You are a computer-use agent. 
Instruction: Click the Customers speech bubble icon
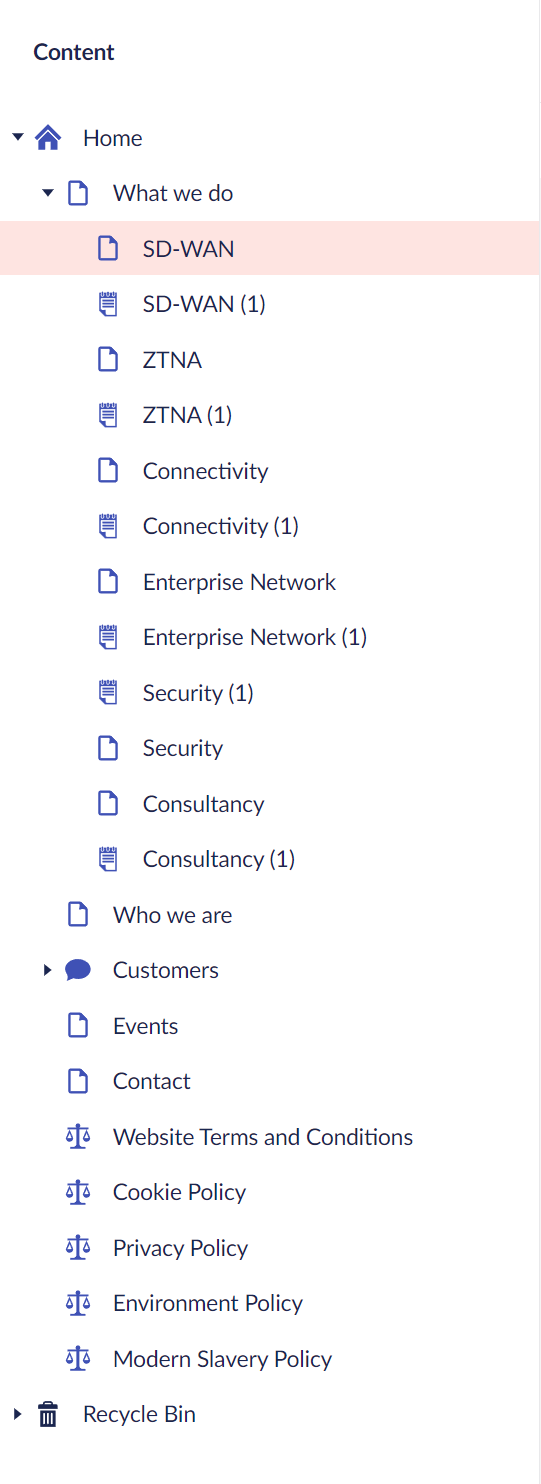pos(78,970)
